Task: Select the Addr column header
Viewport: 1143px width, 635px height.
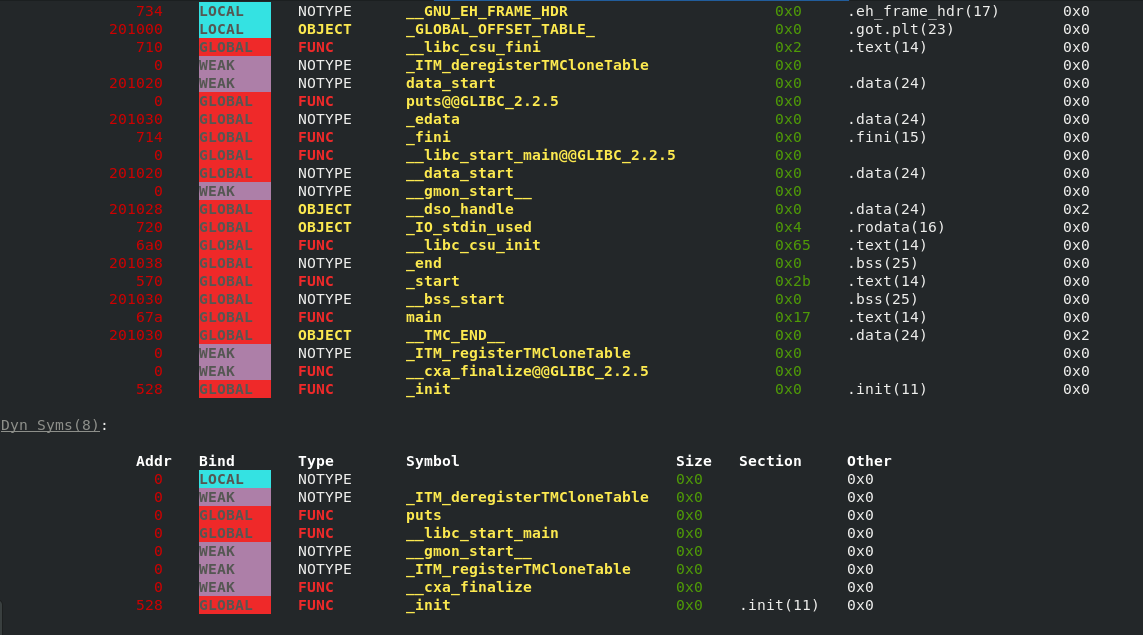Action: pos(154,461)
